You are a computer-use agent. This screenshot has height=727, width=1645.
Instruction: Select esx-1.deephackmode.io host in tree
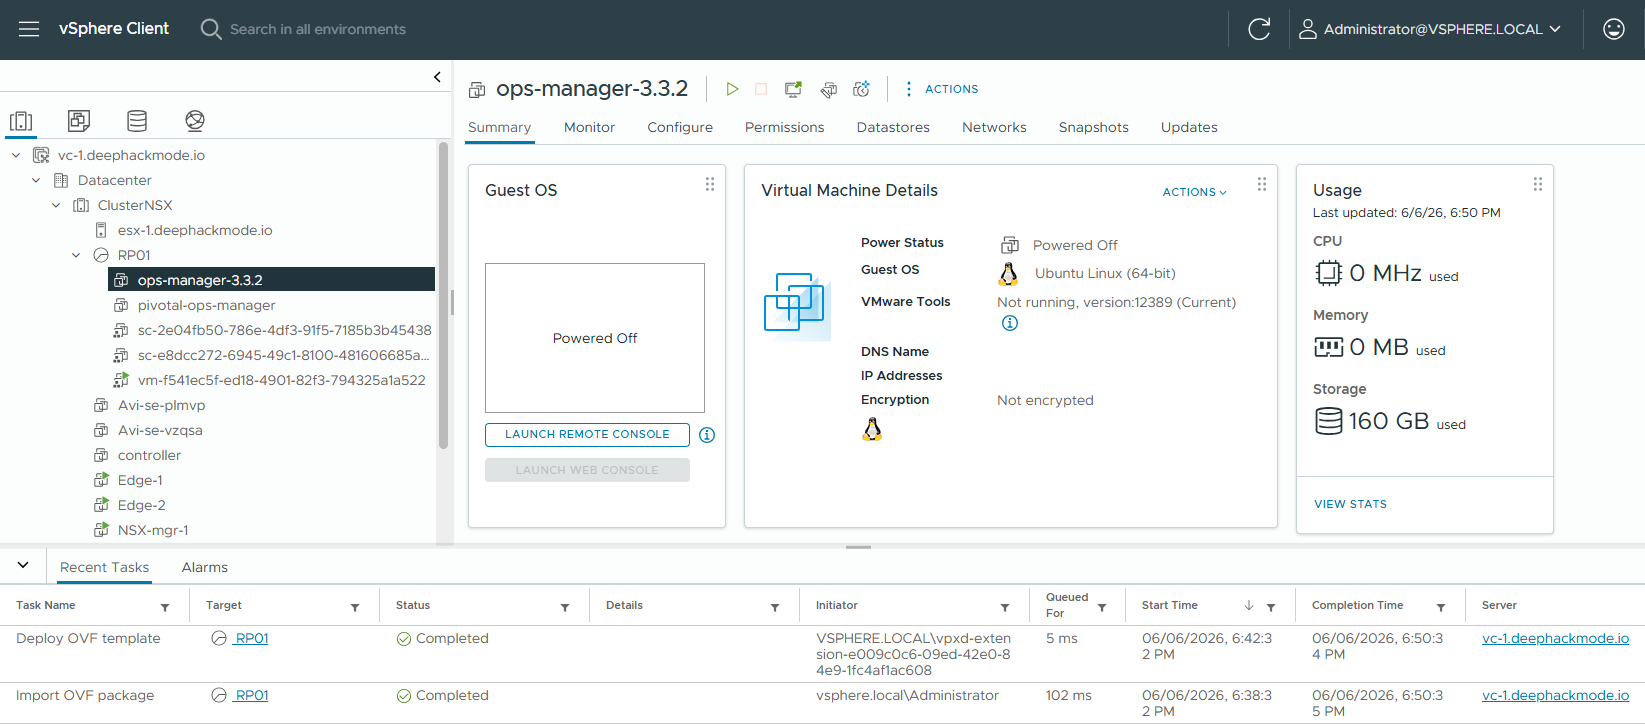coord(195,230)
